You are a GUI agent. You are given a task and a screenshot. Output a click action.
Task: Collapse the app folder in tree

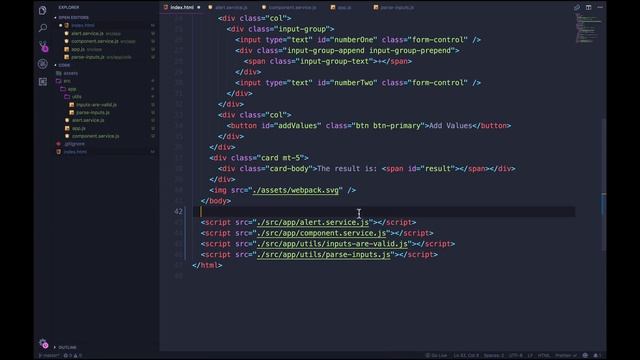pos(72,89)
